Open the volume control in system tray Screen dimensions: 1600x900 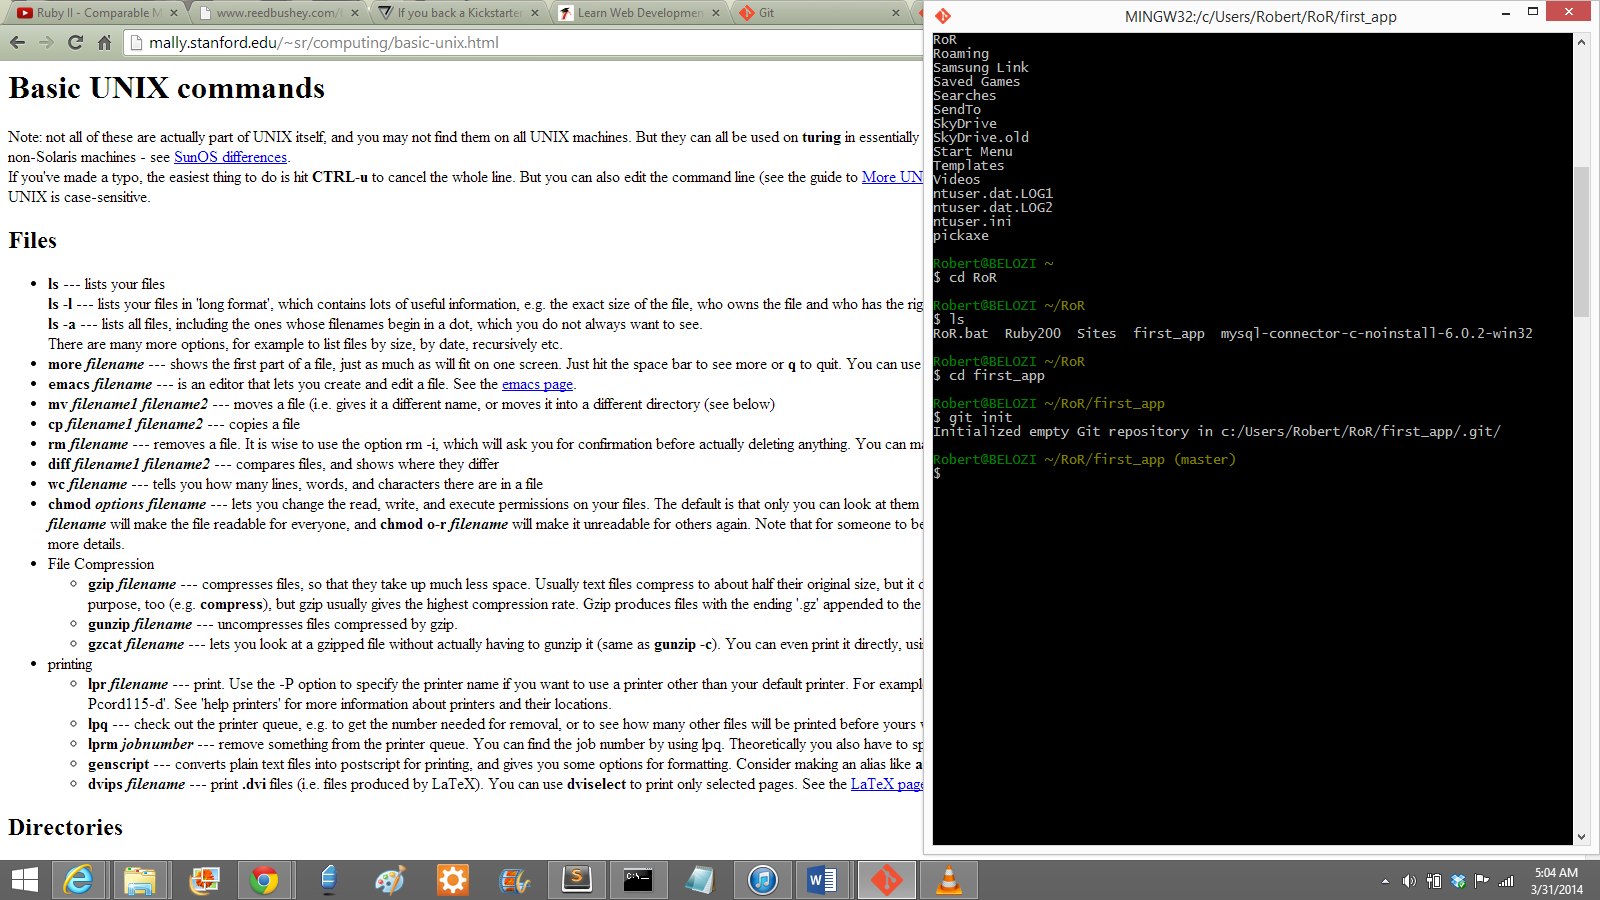pyautogui.click(x=1409, y=881)
